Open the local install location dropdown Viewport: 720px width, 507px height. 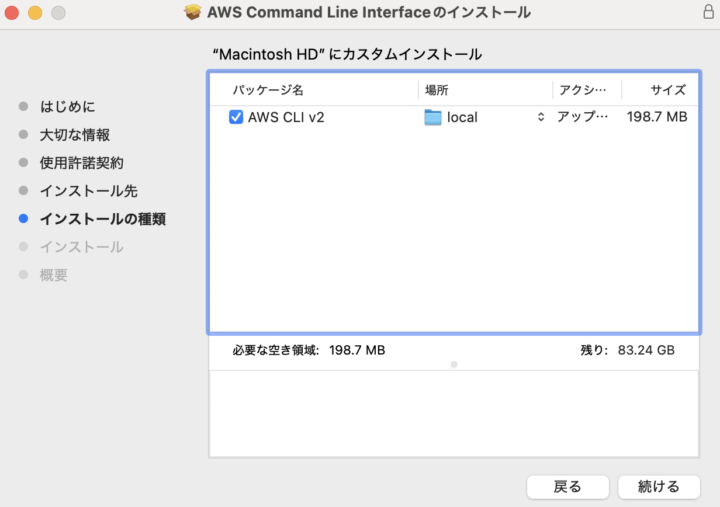(541, 117)
